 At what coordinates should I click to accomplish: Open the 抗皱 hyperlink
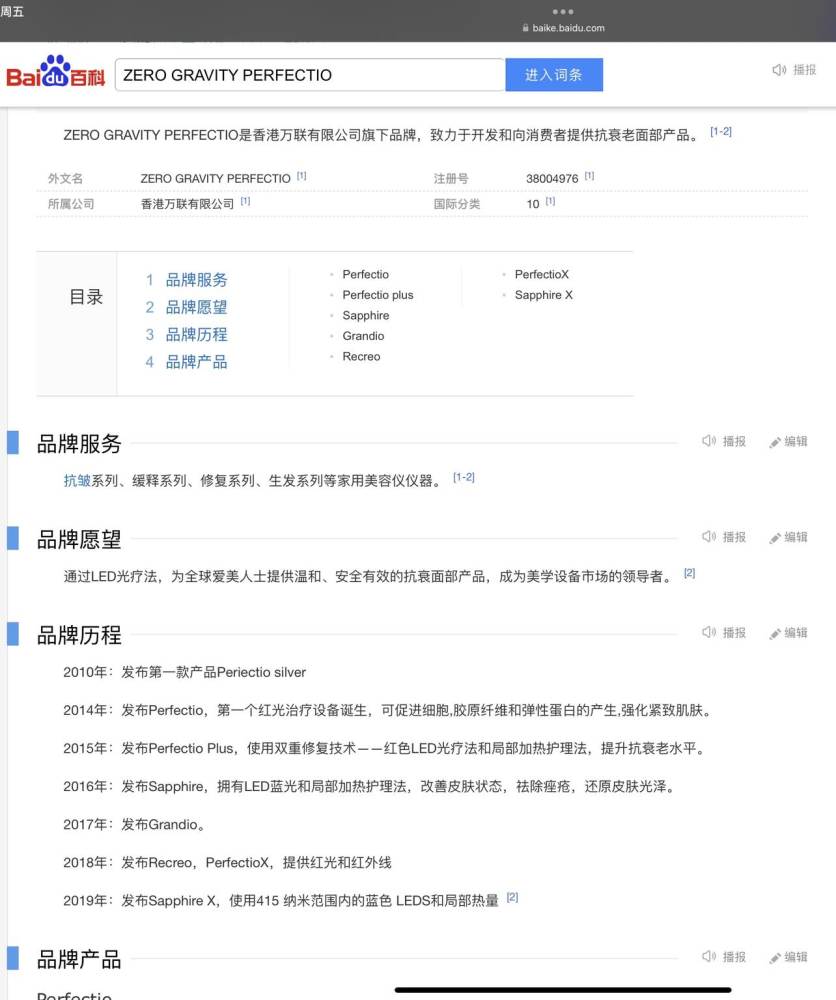pos(77,481)
